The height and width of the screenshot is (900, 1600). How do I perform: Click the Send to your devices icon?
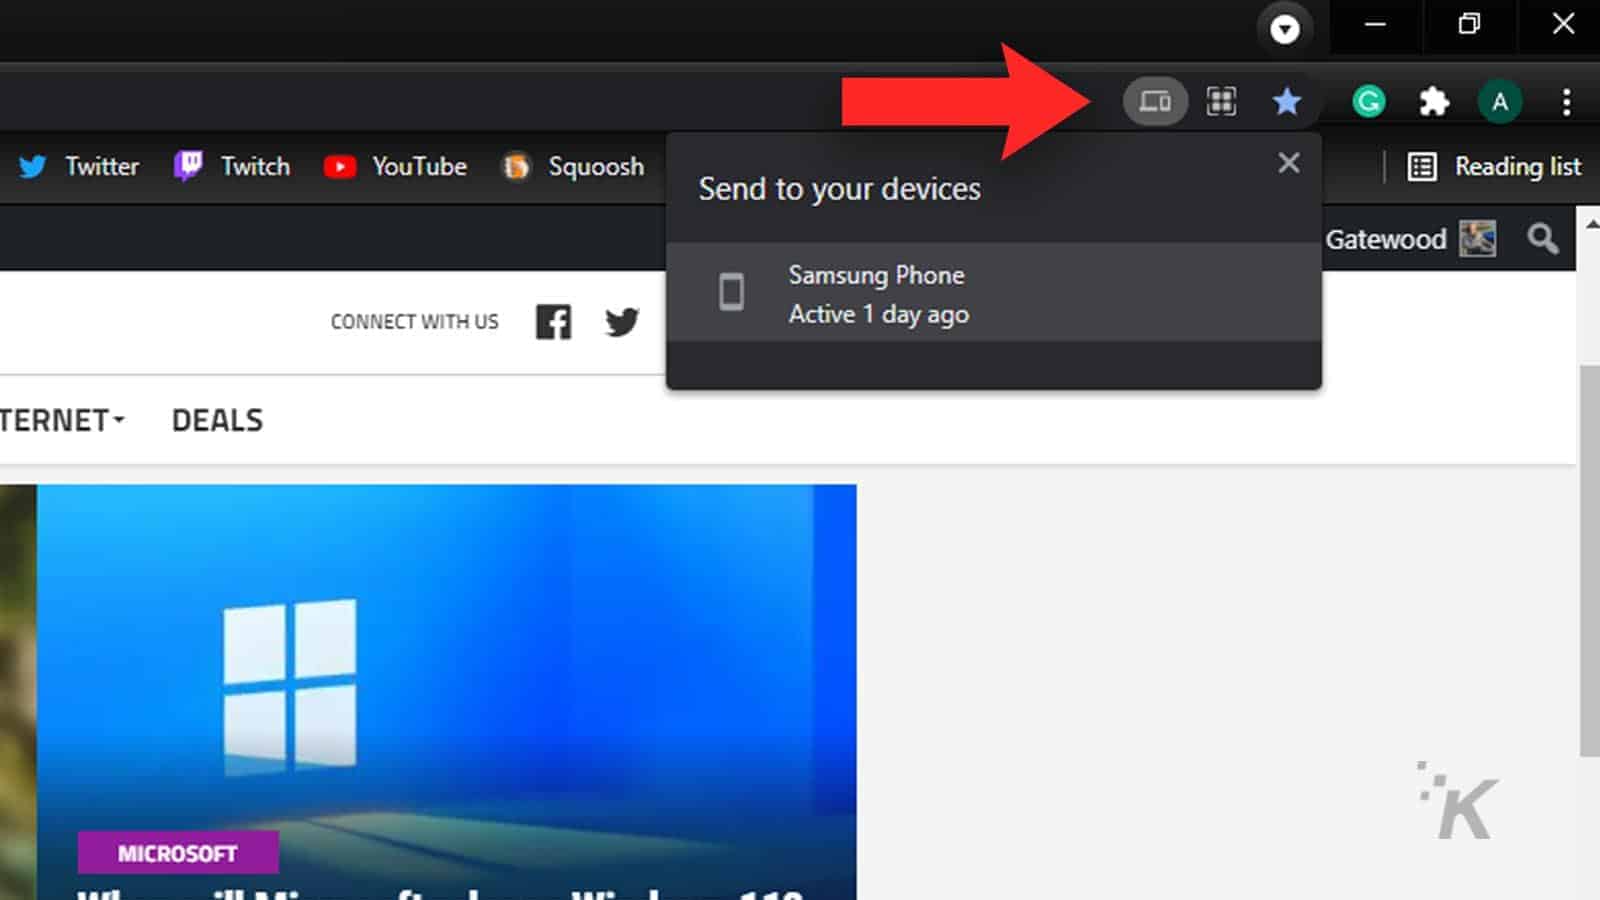click(x=1155, y=101)
